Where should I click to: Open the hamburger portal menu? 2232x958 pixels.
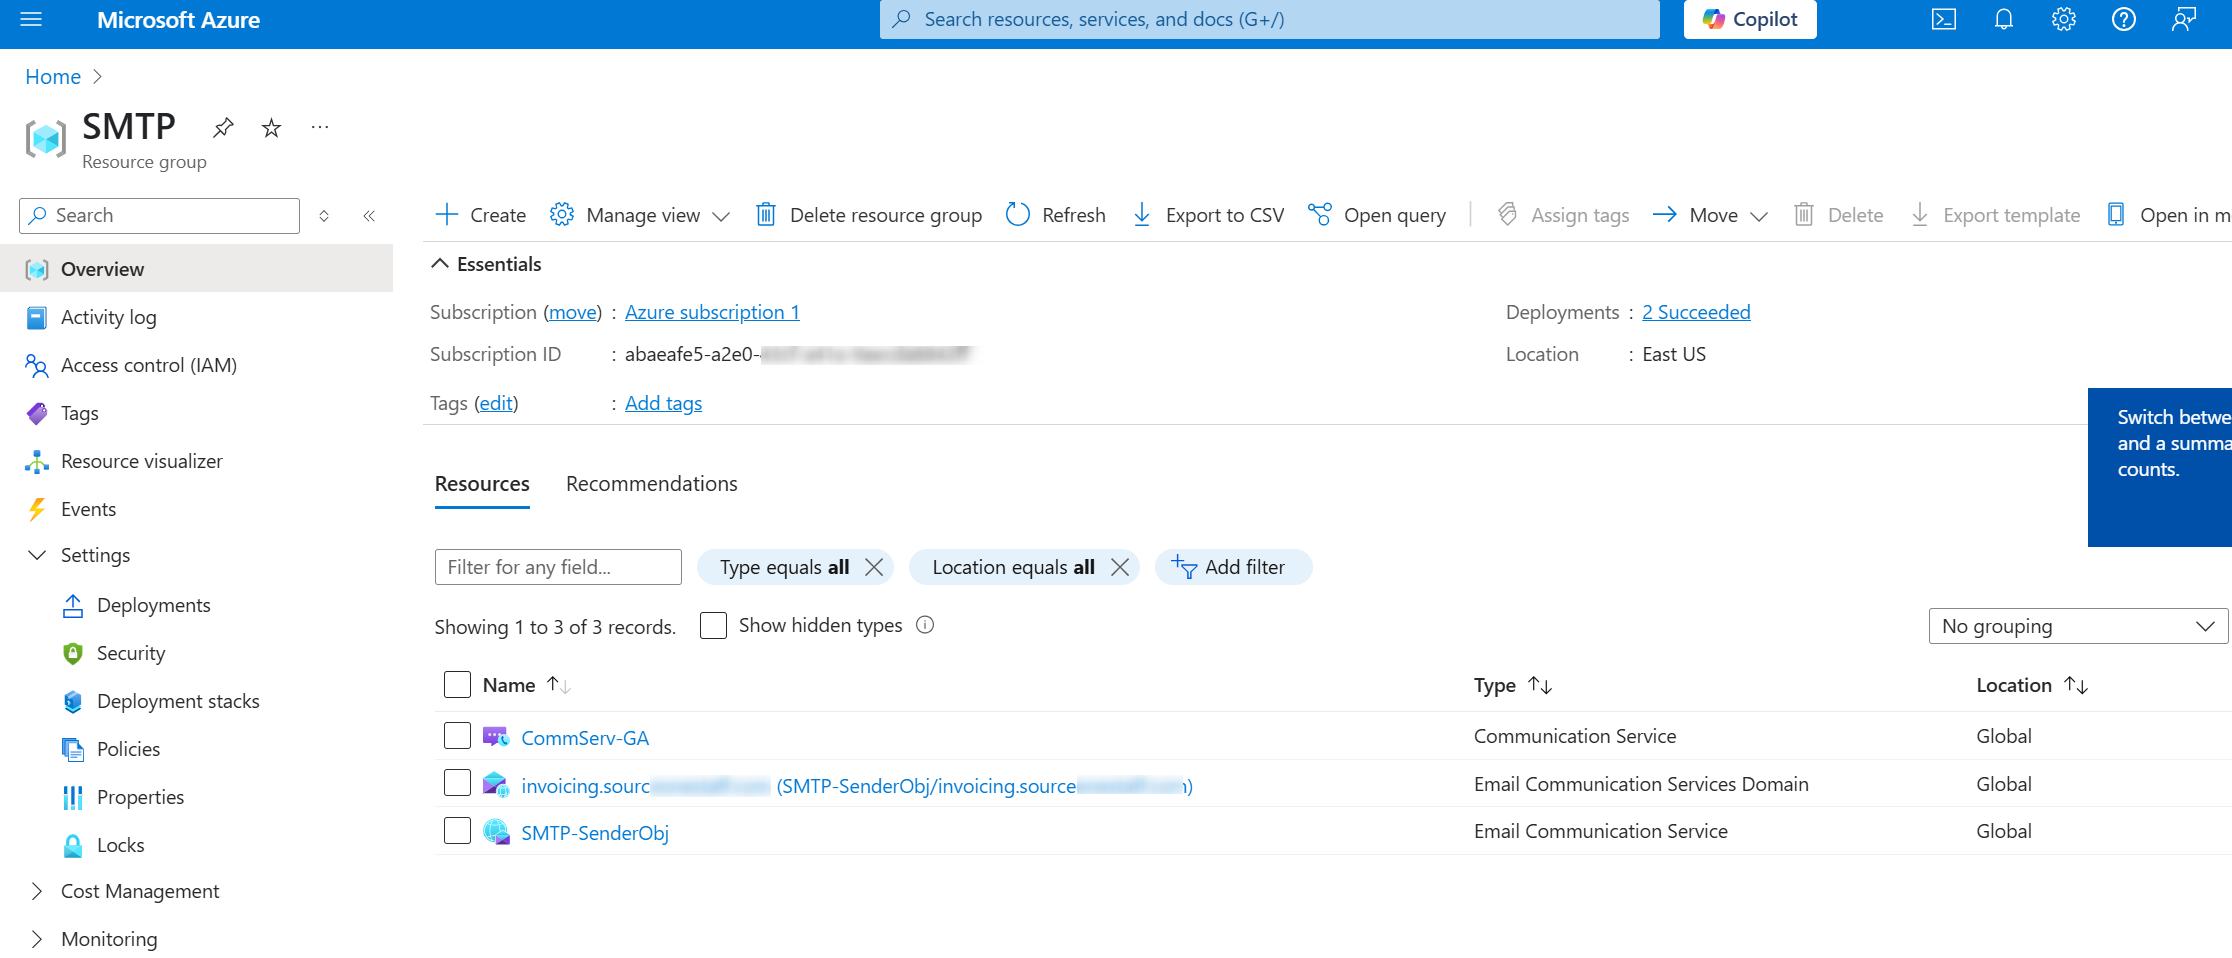click(x=31, y=19)
